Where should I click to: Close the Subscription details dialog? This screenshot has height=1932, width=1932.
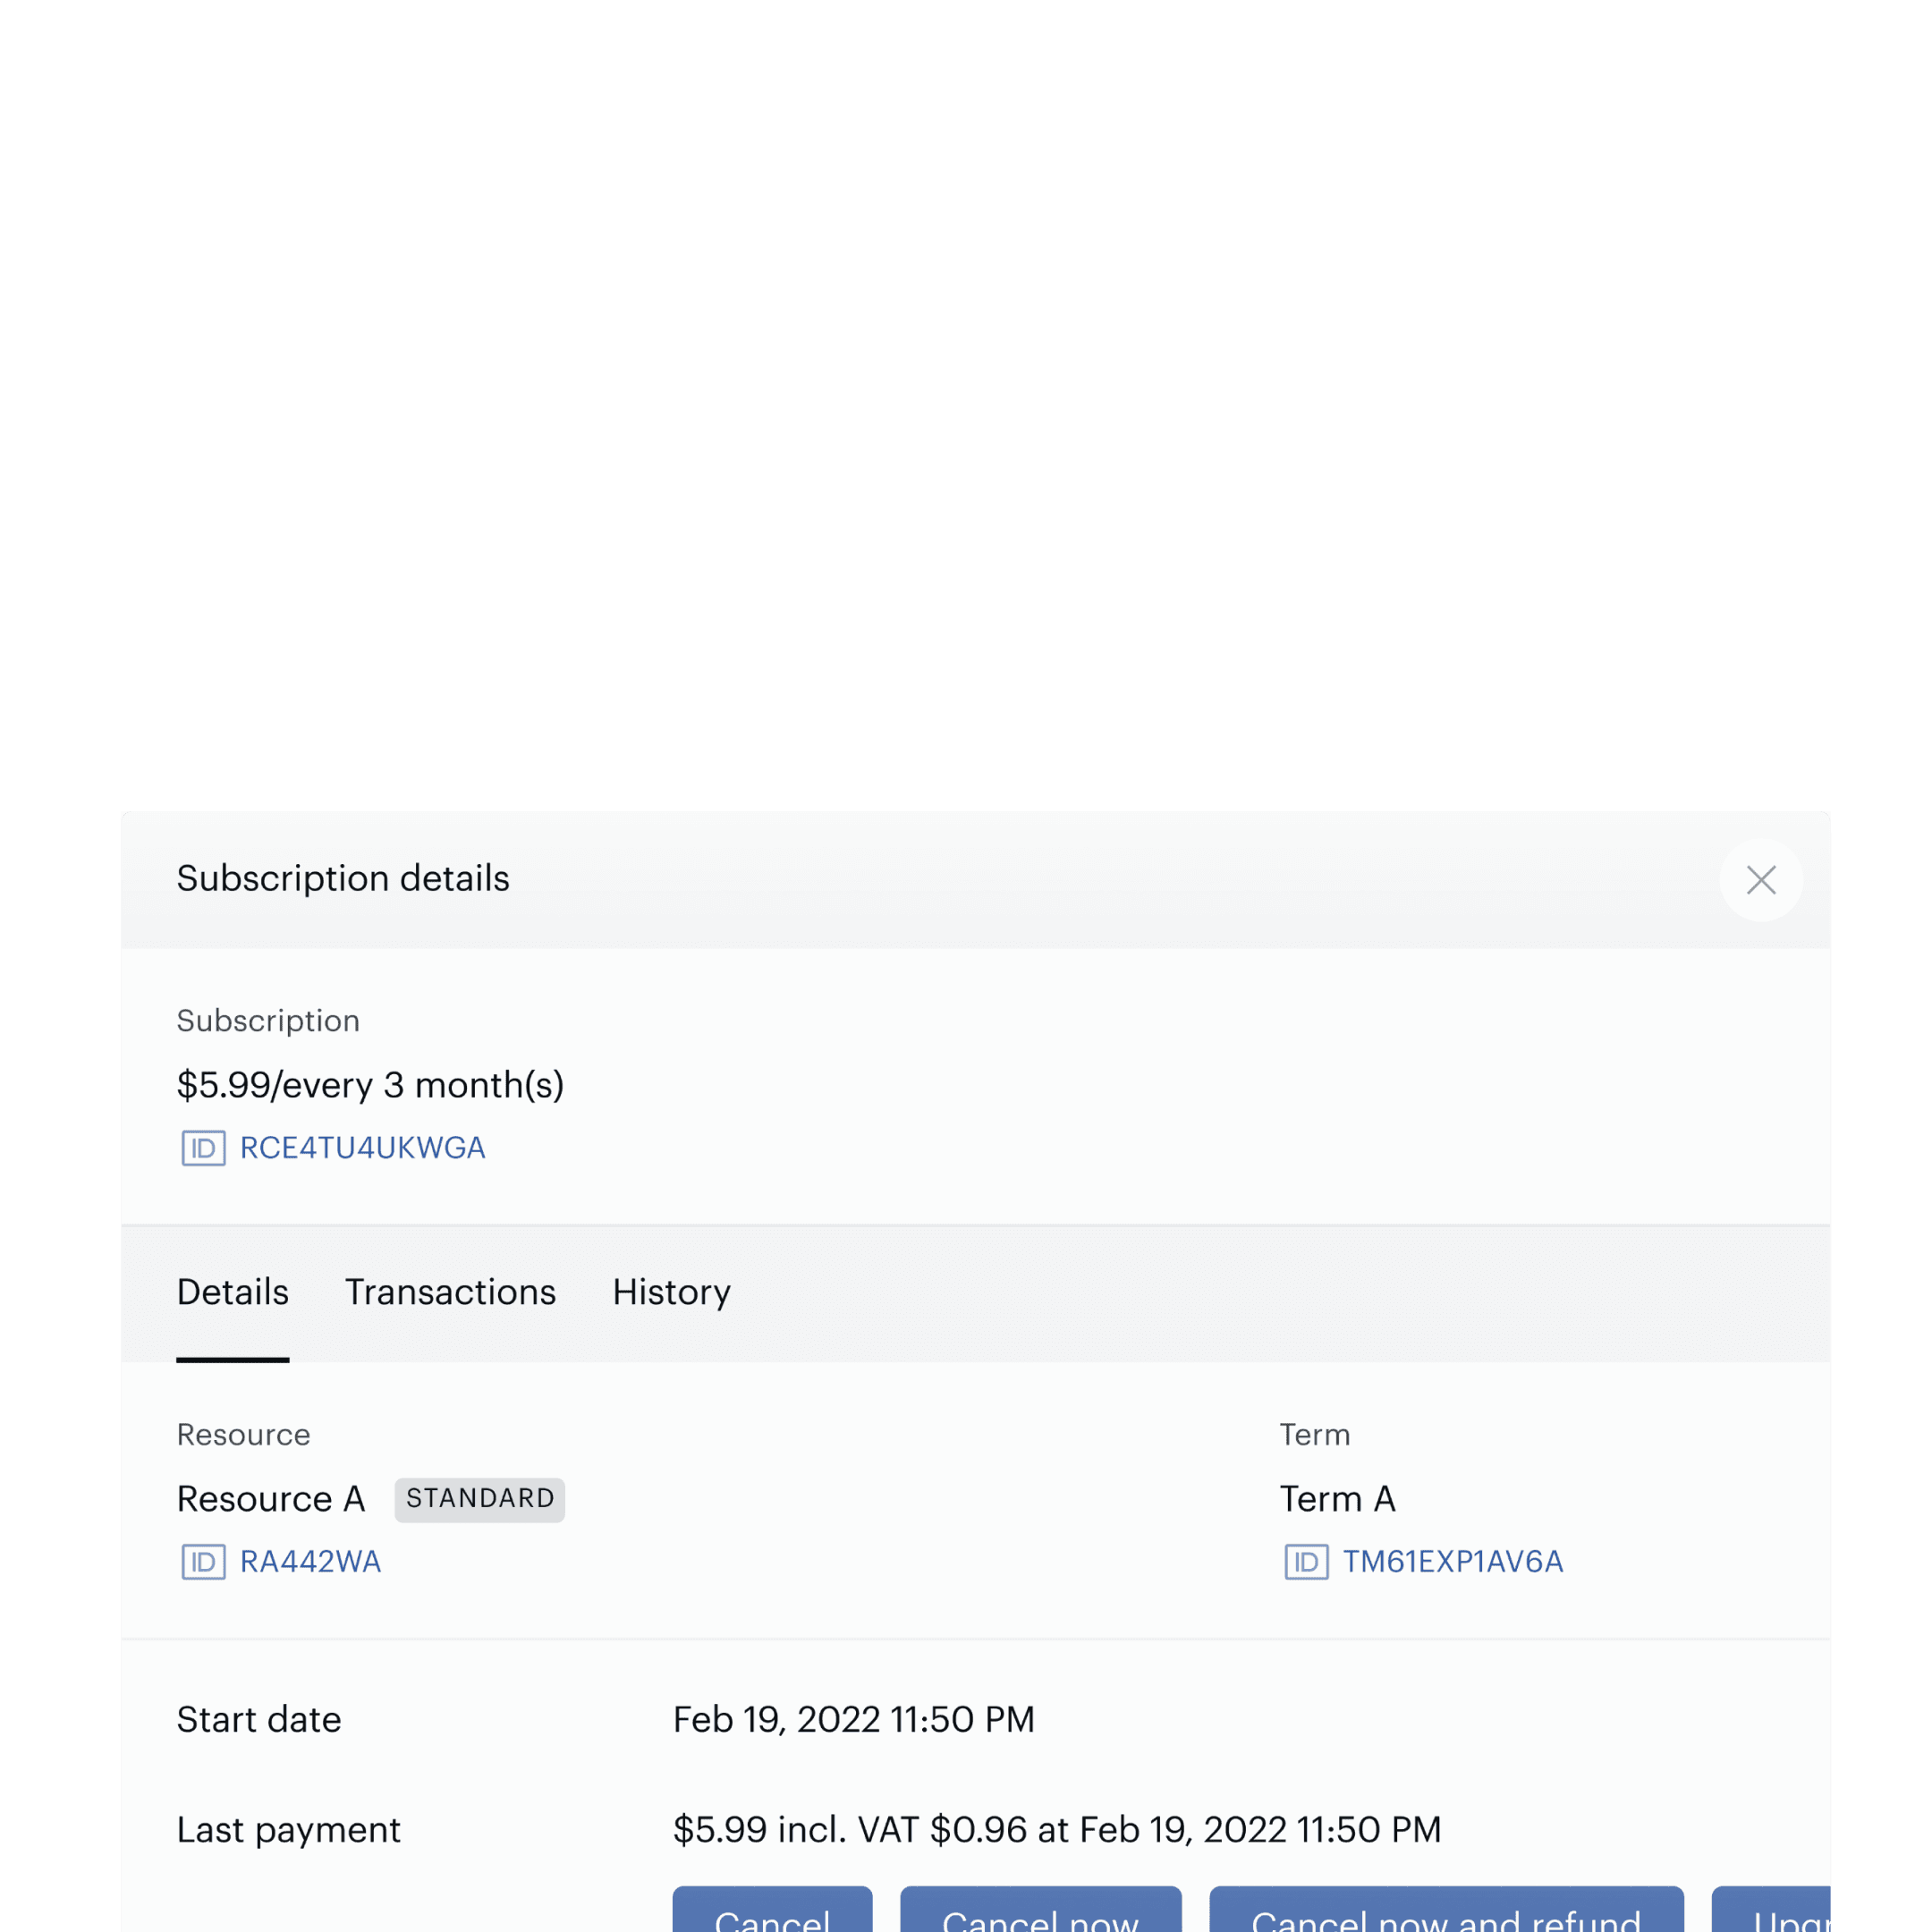[x=1760, y=880]
